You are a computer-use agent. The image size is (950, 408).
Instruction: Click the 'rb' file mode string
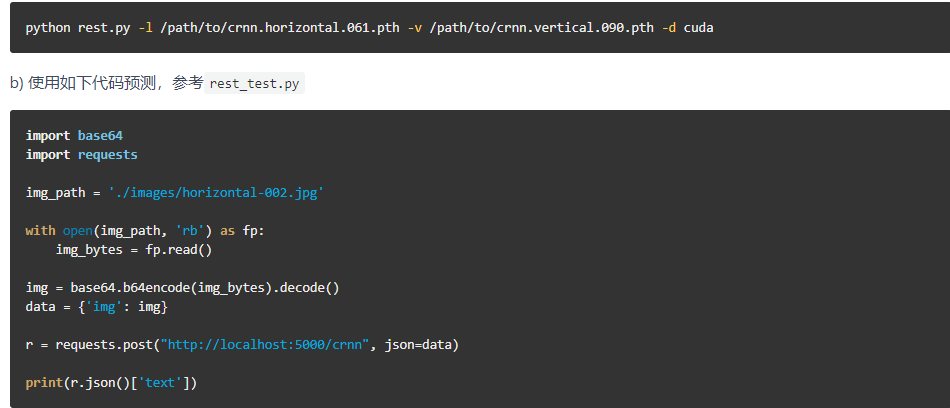pos(190,230)
